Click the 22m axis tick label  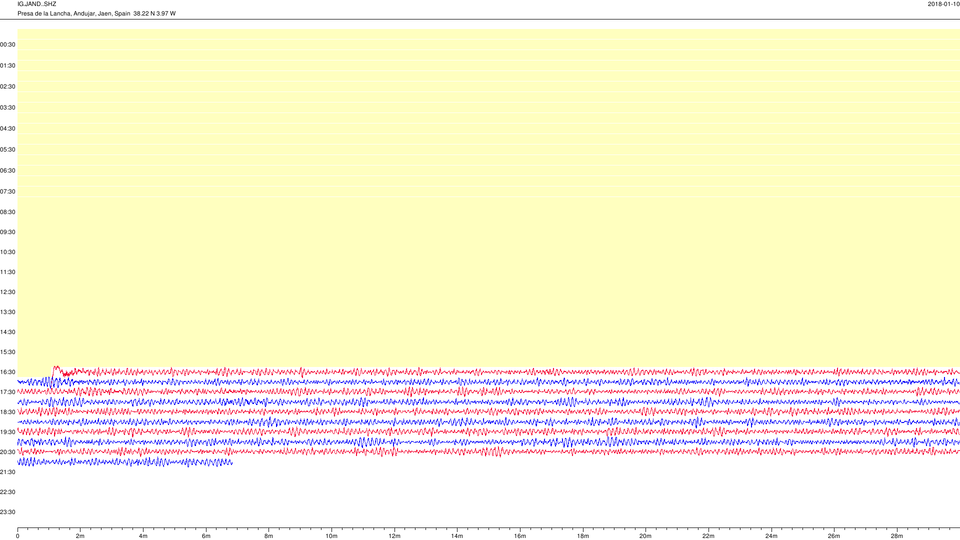point(708,536)
